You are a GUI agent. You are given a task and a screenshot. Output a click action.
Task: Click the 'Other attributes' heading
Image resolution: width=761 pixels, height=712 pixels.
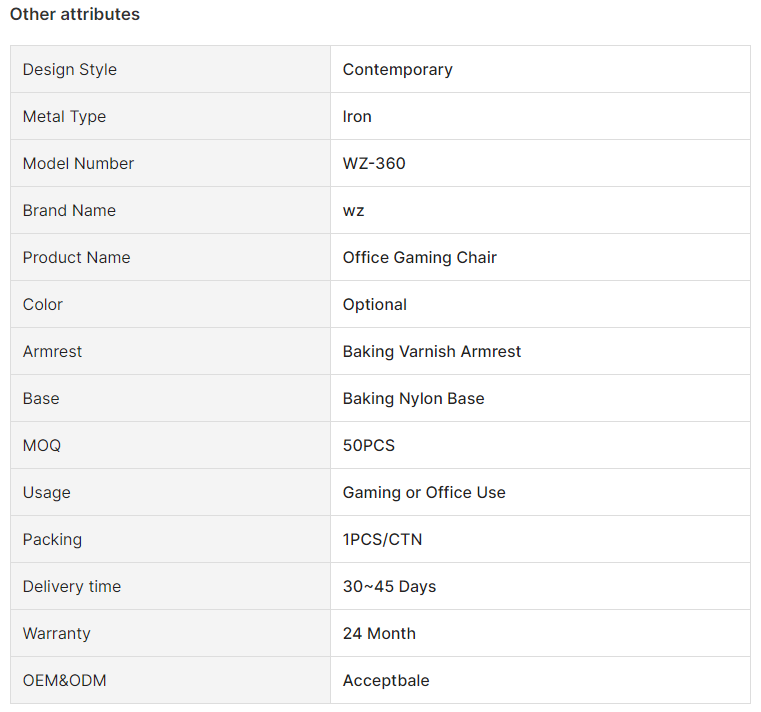75,14
